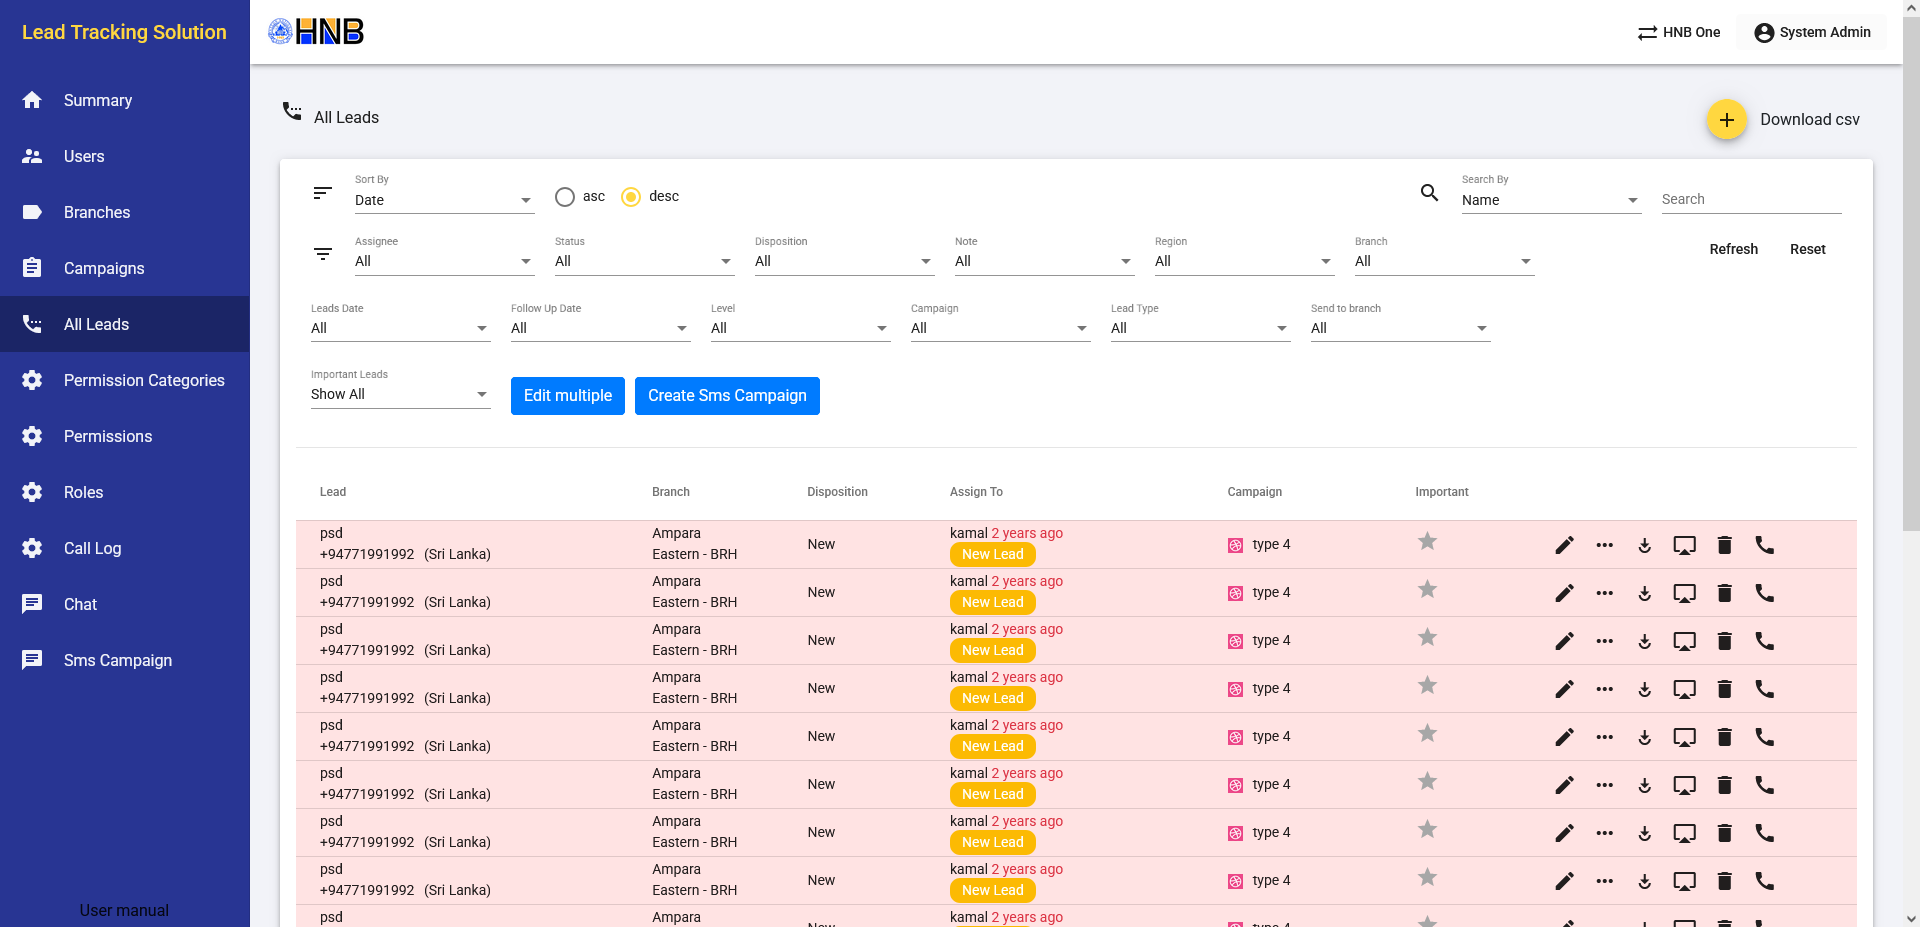This screenshot has width=1920, height=927.
Task: Click the phone call icon in sixth lead row
Action: click(1764, 785)
